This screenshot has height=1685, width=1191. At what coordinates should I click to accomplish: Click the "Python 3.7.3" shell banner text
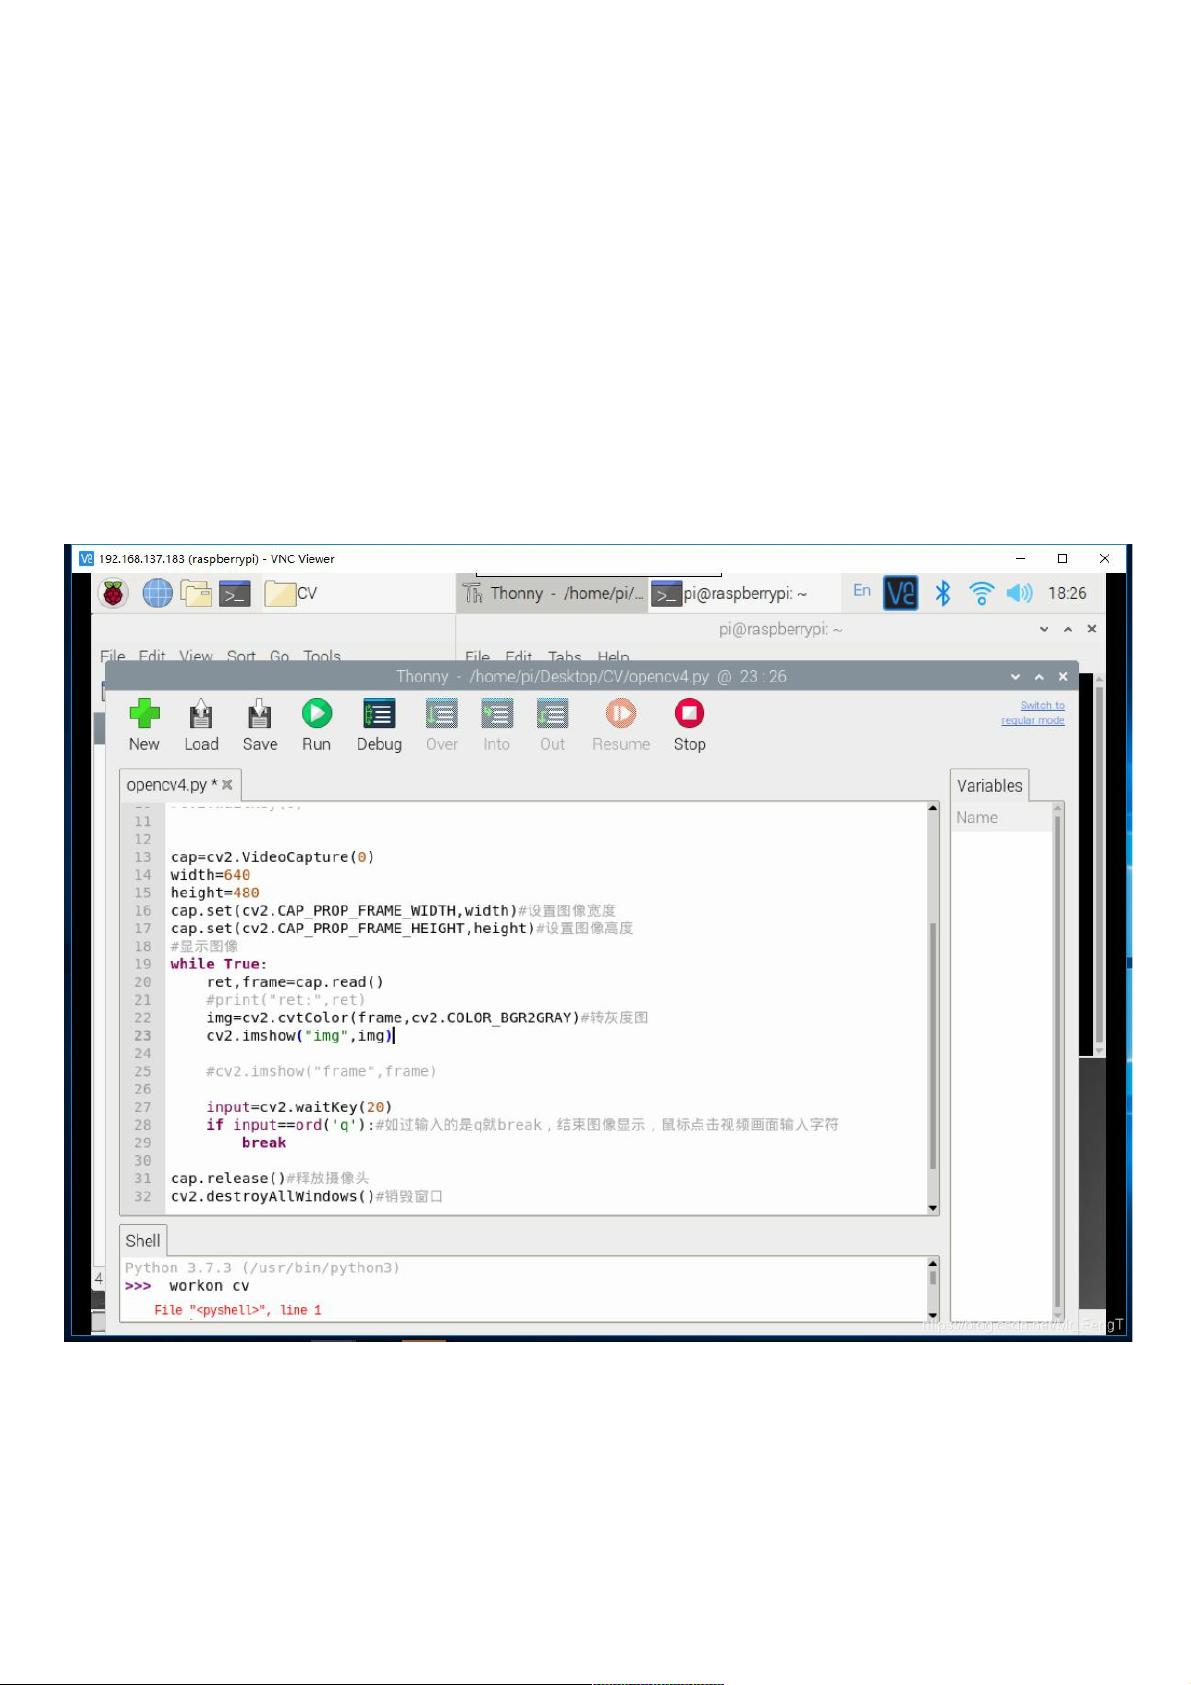coord(262,1268)
